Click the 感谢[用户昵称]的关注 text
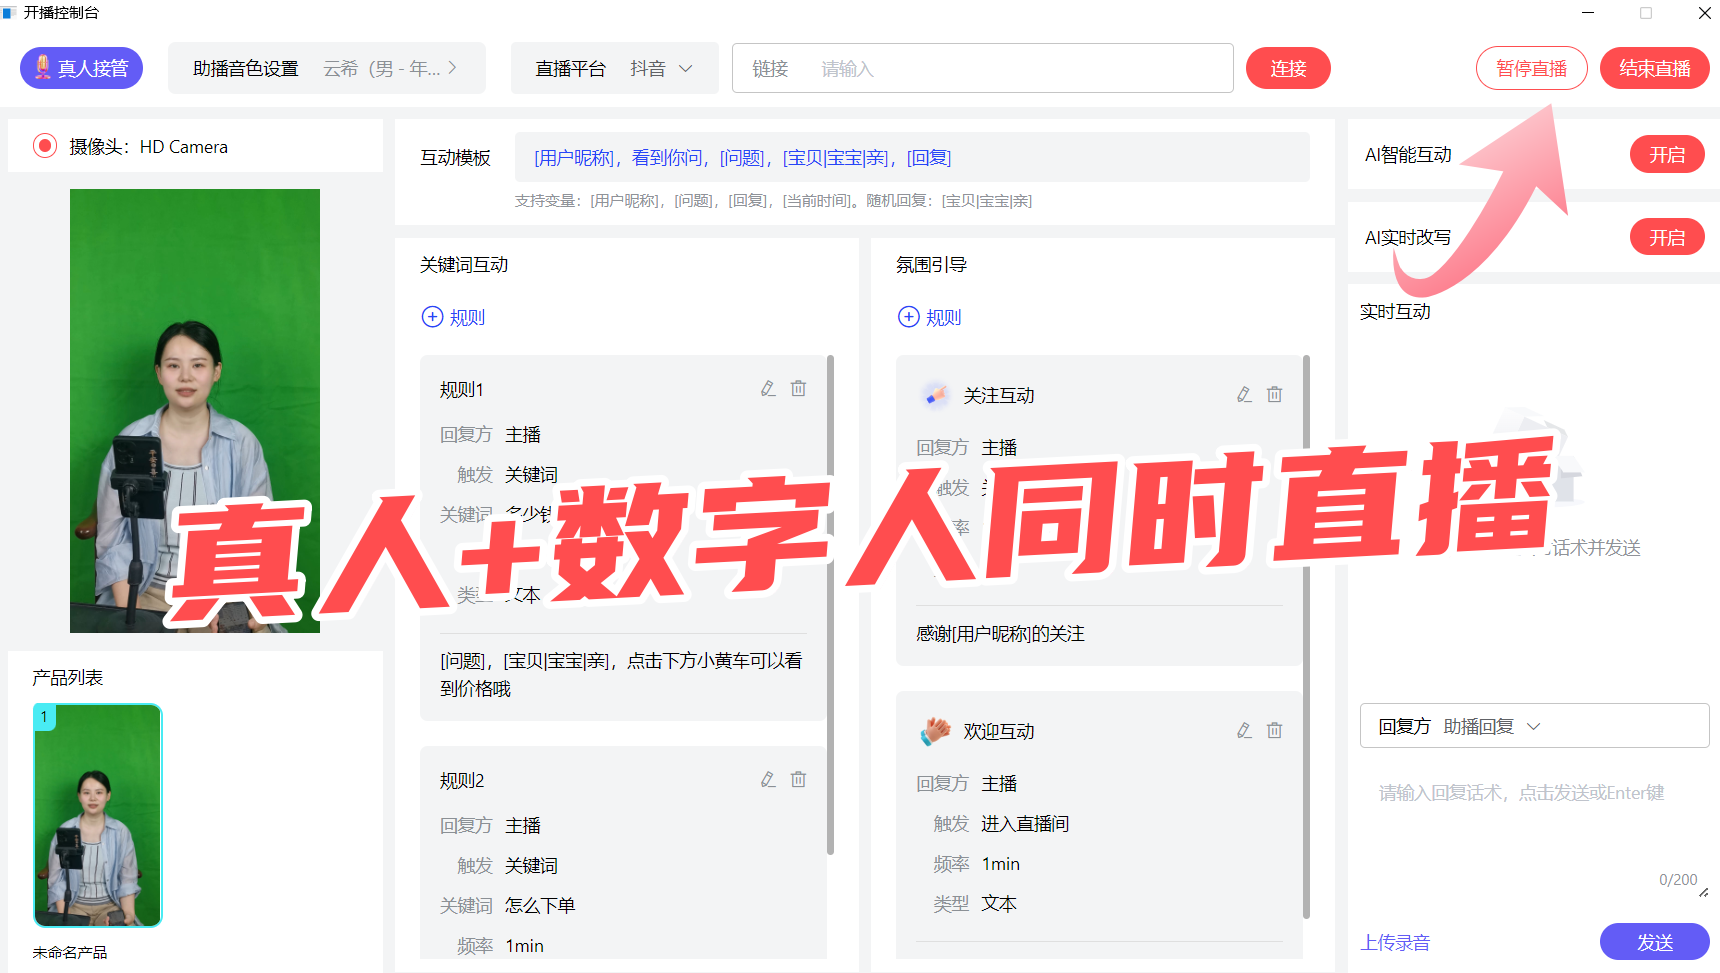The image size is (1720, 973). pos(1000,633)
